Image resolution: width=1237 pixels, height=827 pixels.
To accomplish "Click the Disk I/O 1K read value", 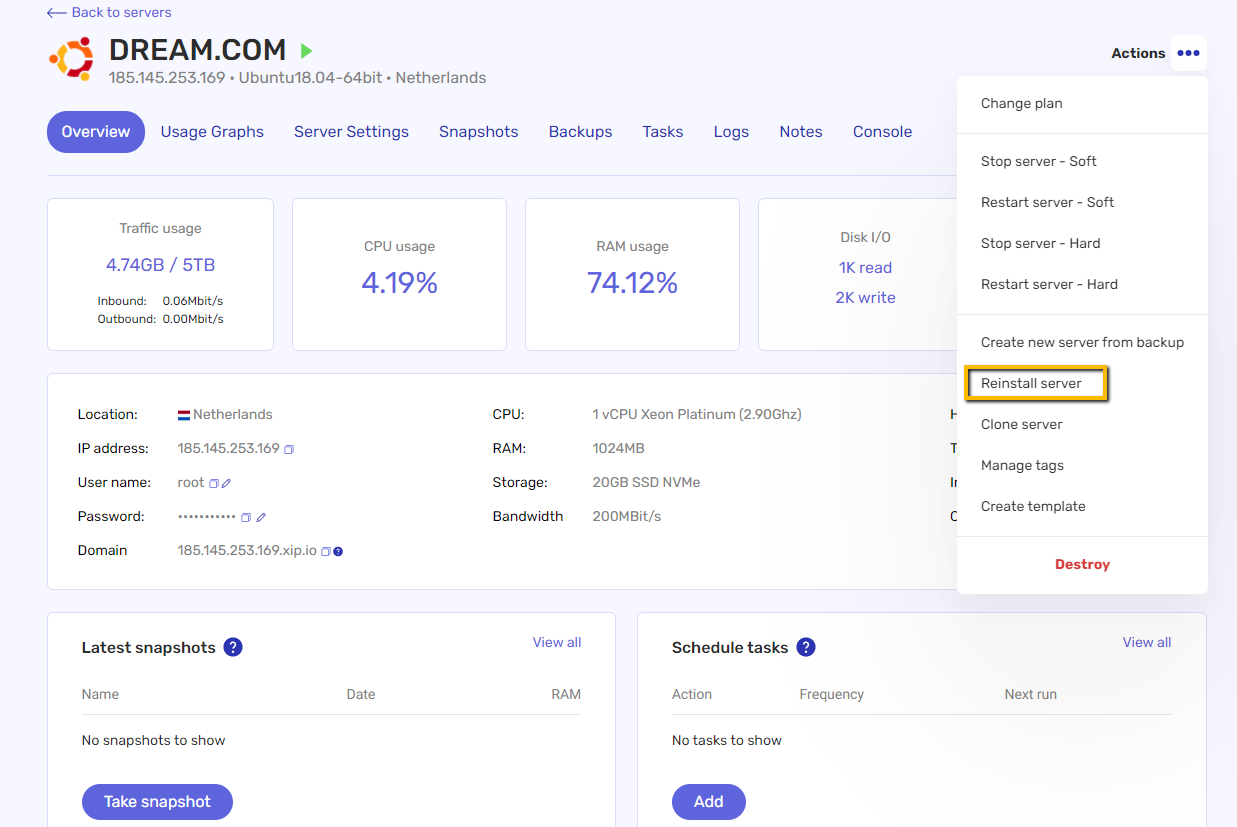I will point(865,268).
